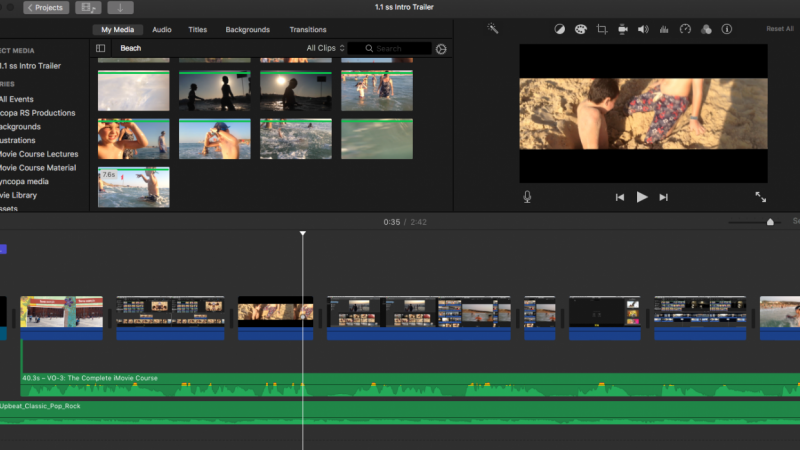Click the import media down-arrow button
Image resolution: width=800 pixels, height=450 pixels.
click(120, 8)
